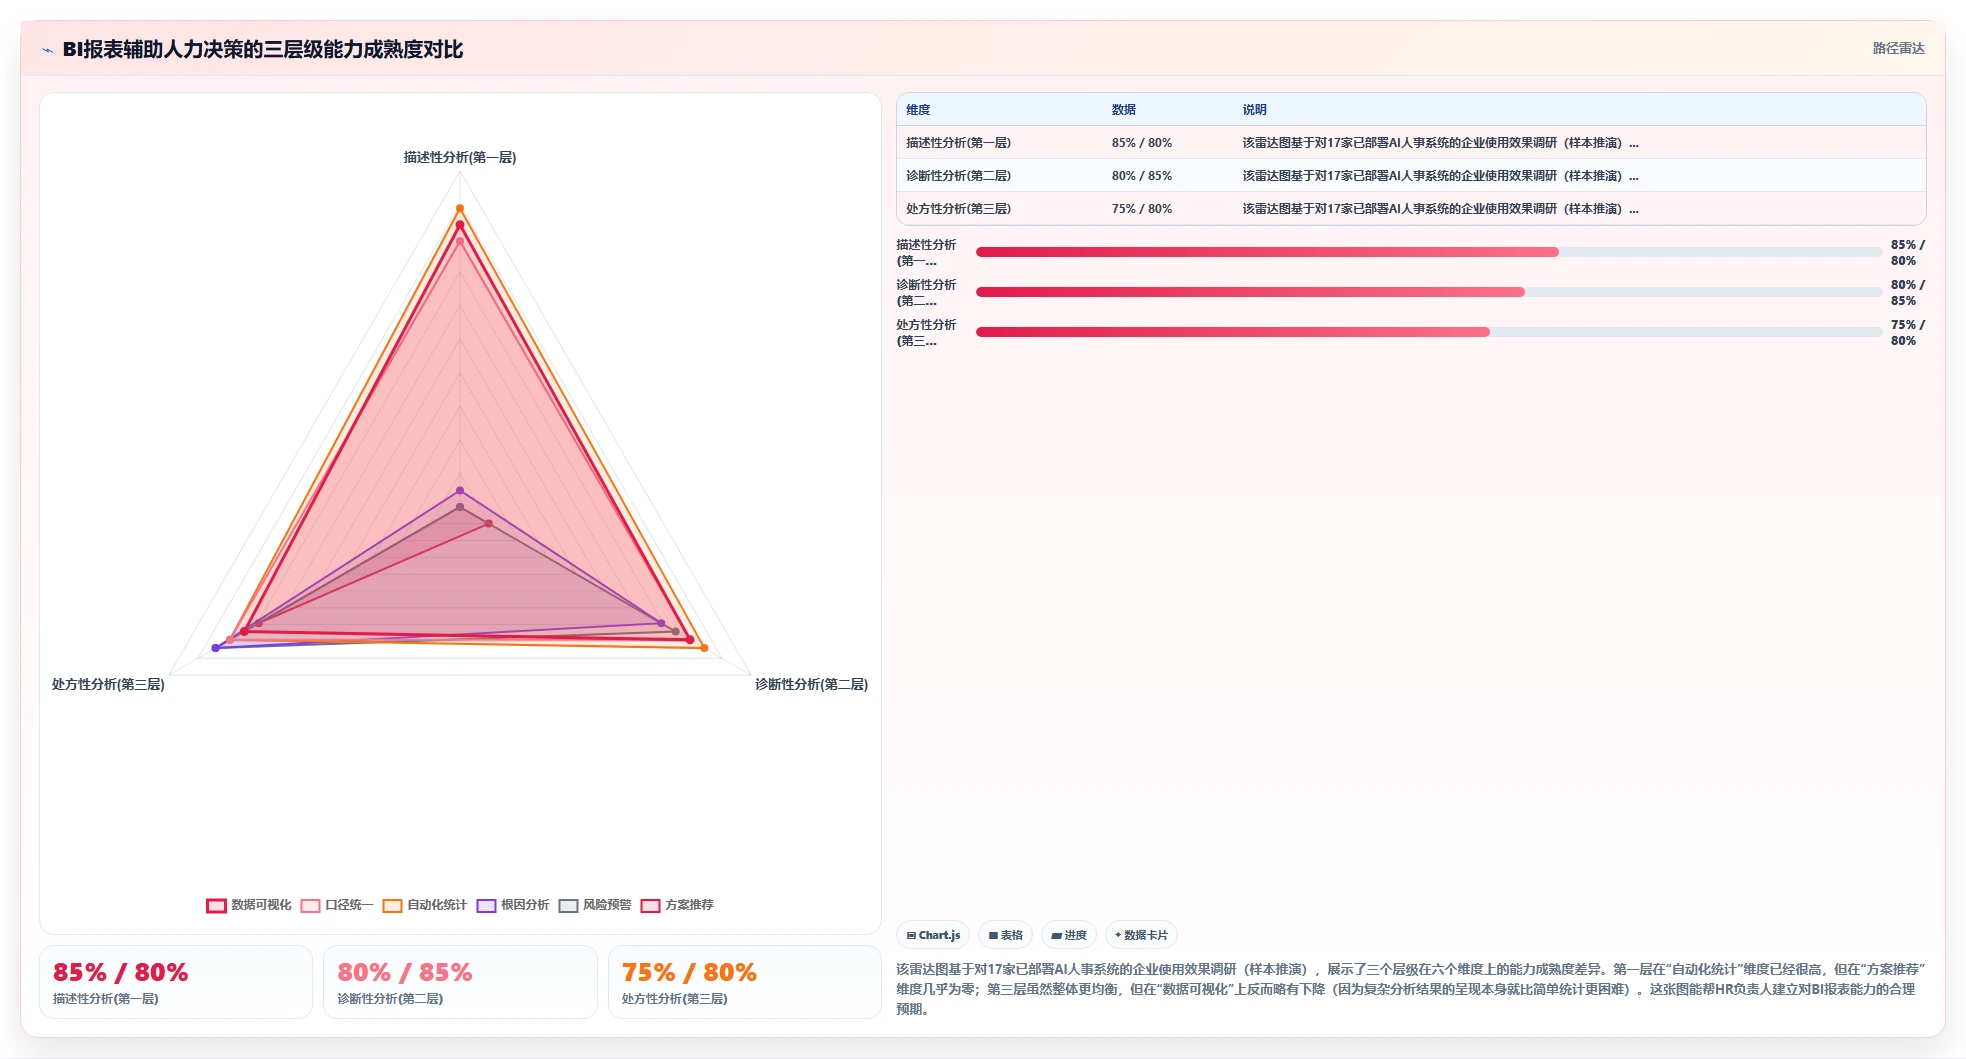Viewport: 1966px width, 1059px height.
Task: Toggle the 风险预警 legend series
Action: click(595, 905)
